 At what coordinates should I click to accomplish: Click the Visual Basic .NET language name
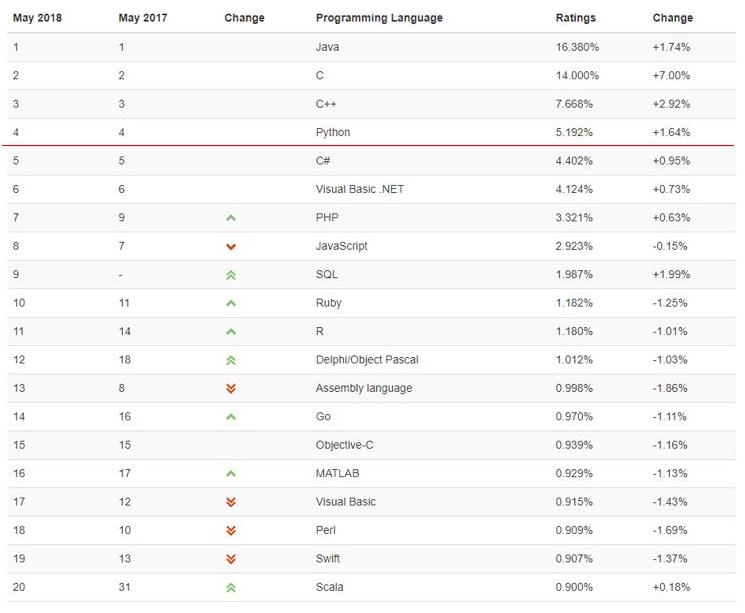point(359,189)
